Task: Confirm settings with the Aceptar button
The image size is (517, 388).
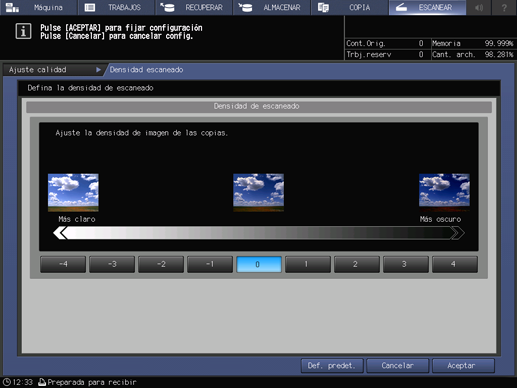Action: 463,366
